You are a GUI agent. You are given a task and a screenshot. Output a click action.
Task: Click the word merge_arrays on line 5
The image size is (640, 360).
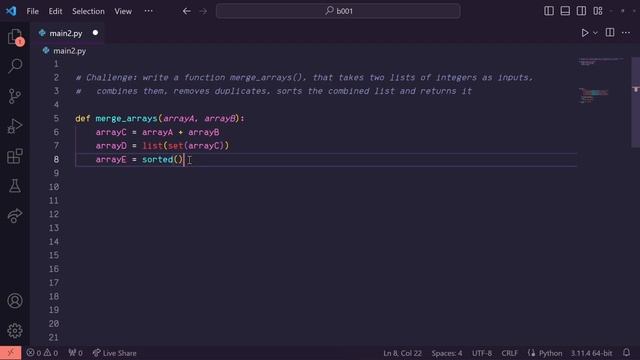click(x=126, y=119)
